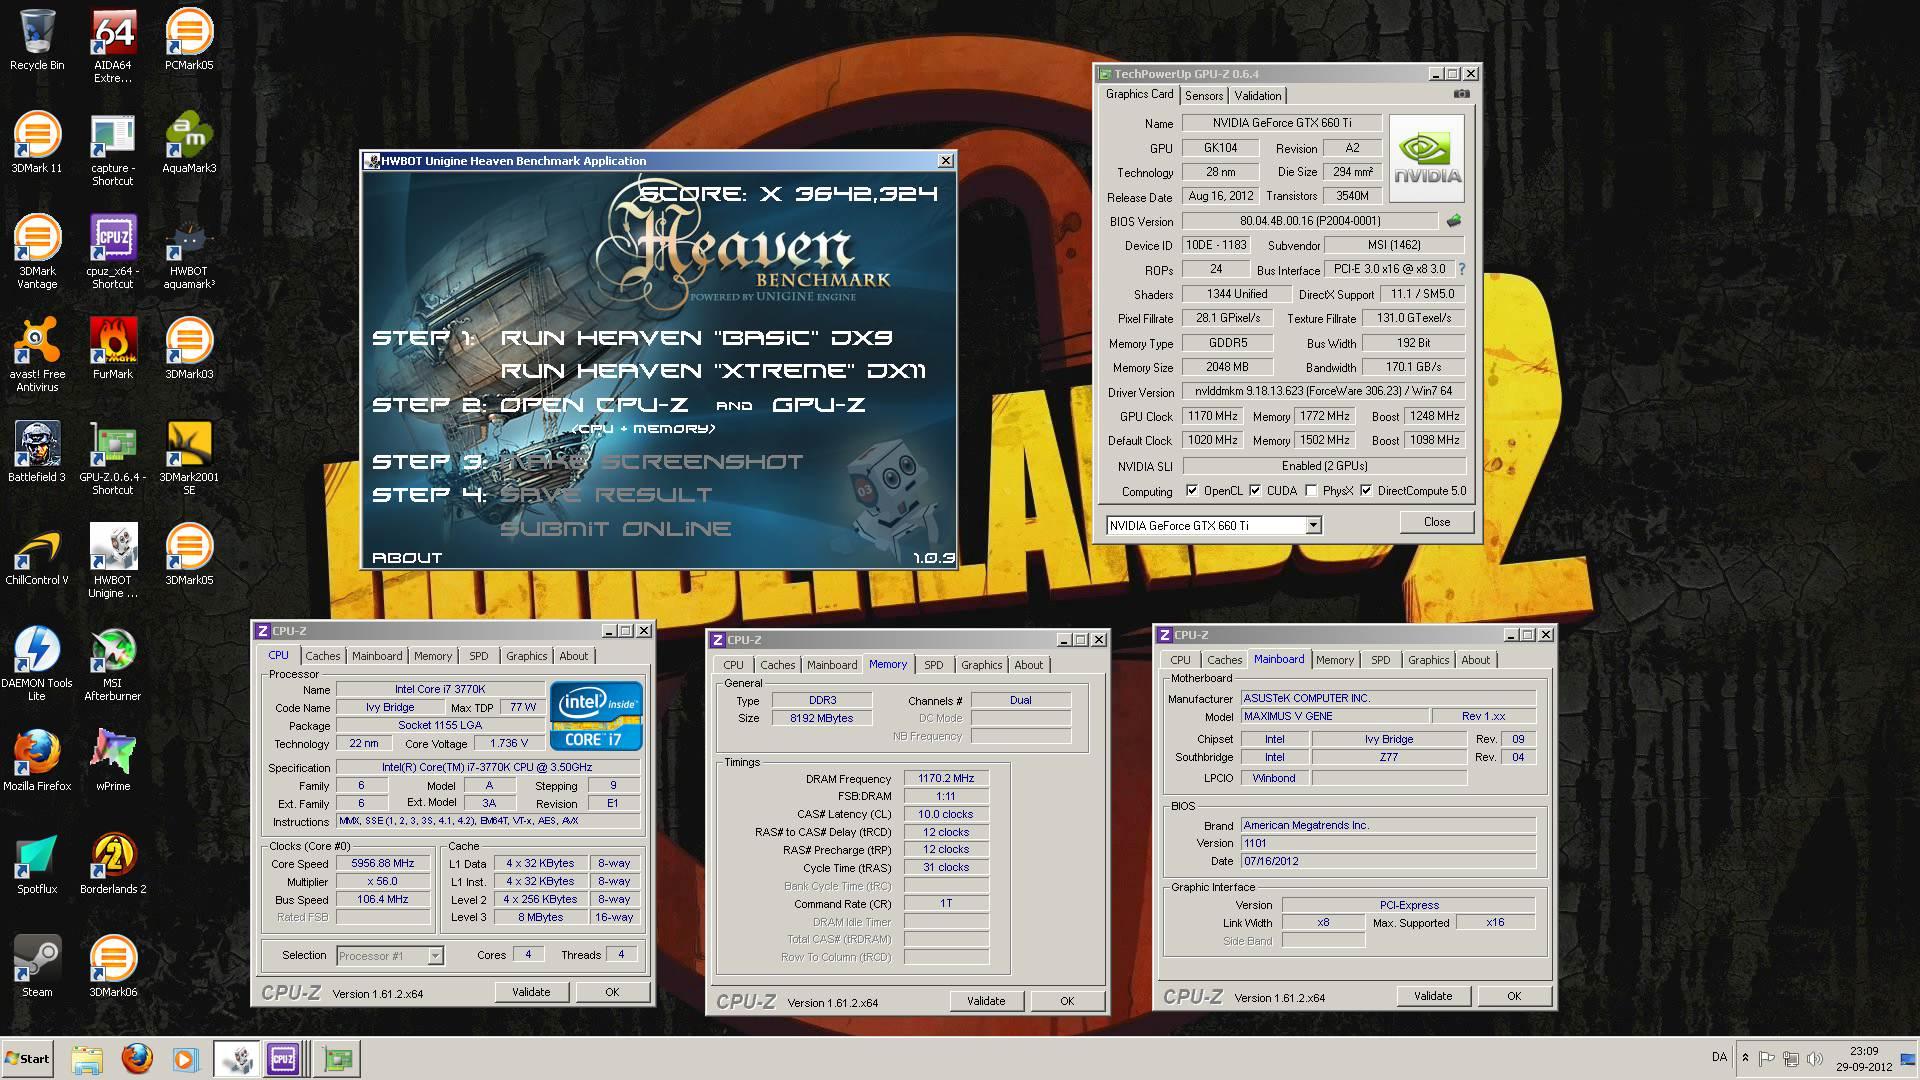
Task: Click Run Heaven "Basic" DX9 step
Action: click(697, 338)
